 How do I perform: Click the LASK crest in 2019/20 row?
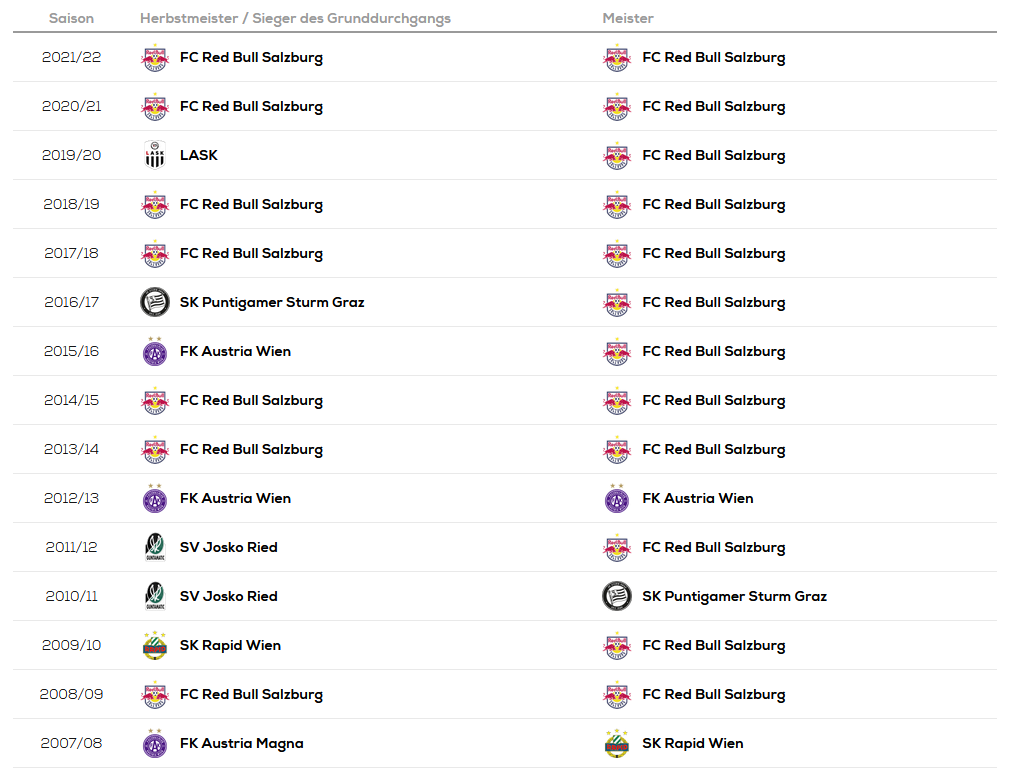click(x=155, y=155)
